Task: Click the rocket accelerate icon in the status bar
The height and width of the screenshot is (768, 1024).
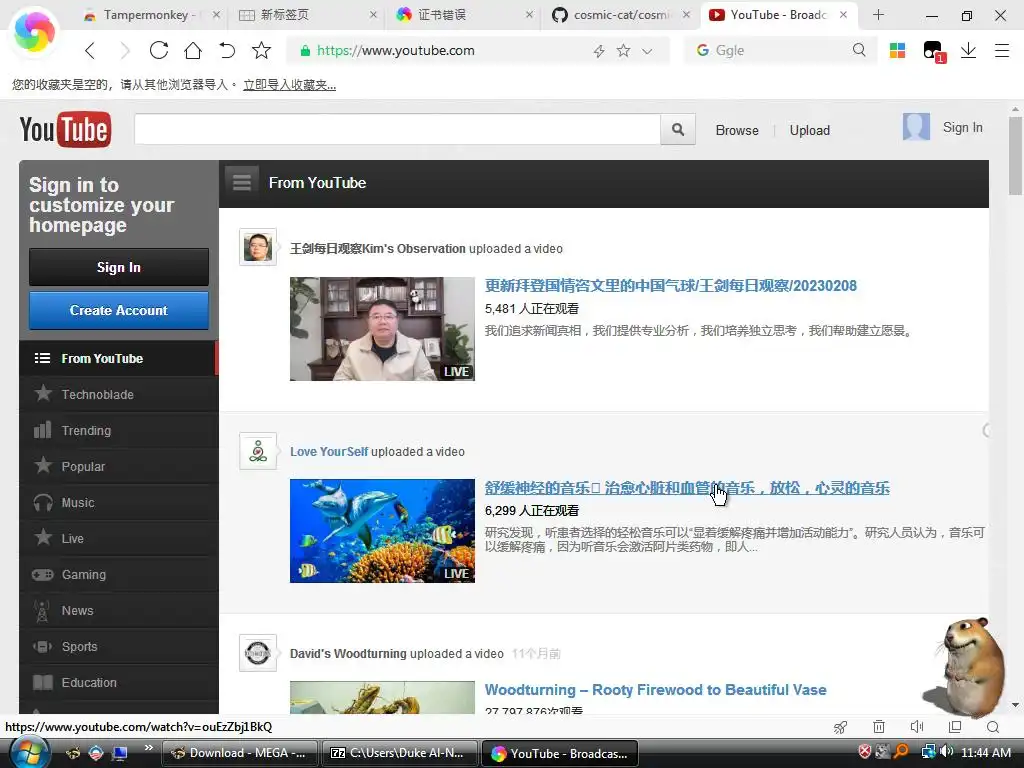Action: (840, 727)
